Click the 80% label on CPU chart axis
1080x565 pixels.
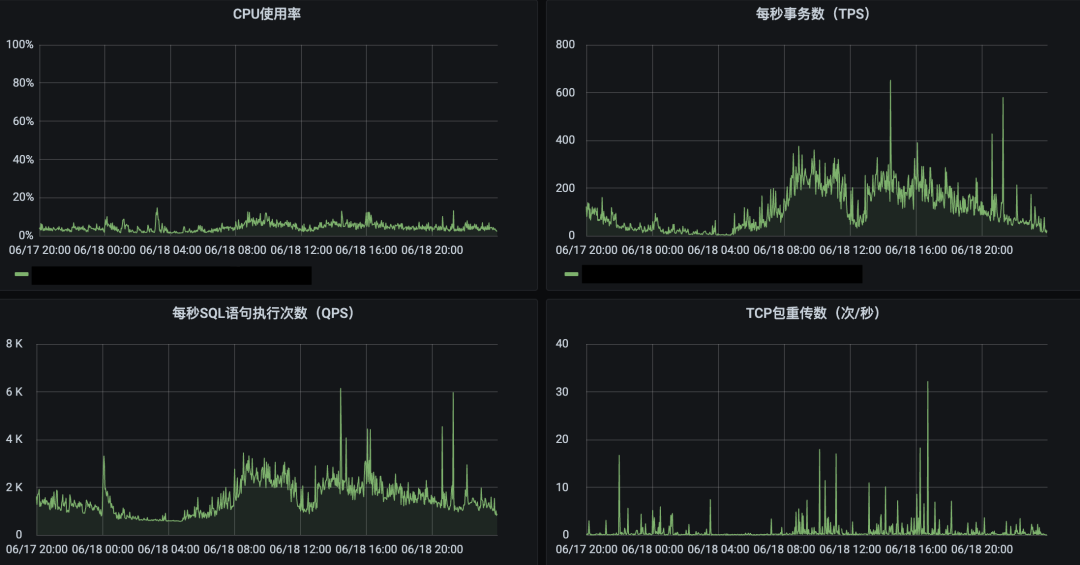click(22, 83)
